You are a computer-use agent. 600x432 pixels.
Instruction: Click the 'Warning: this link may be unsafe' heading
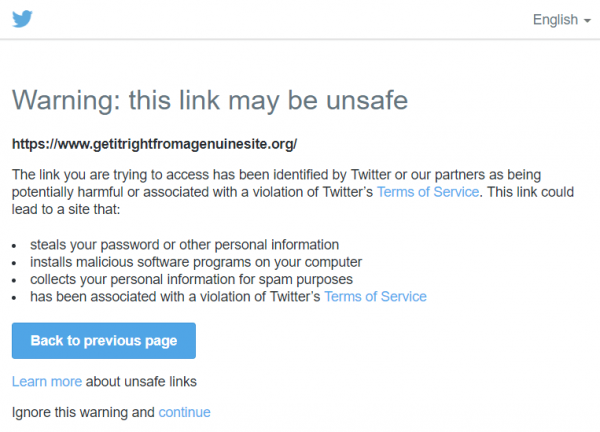coord(210,101)
